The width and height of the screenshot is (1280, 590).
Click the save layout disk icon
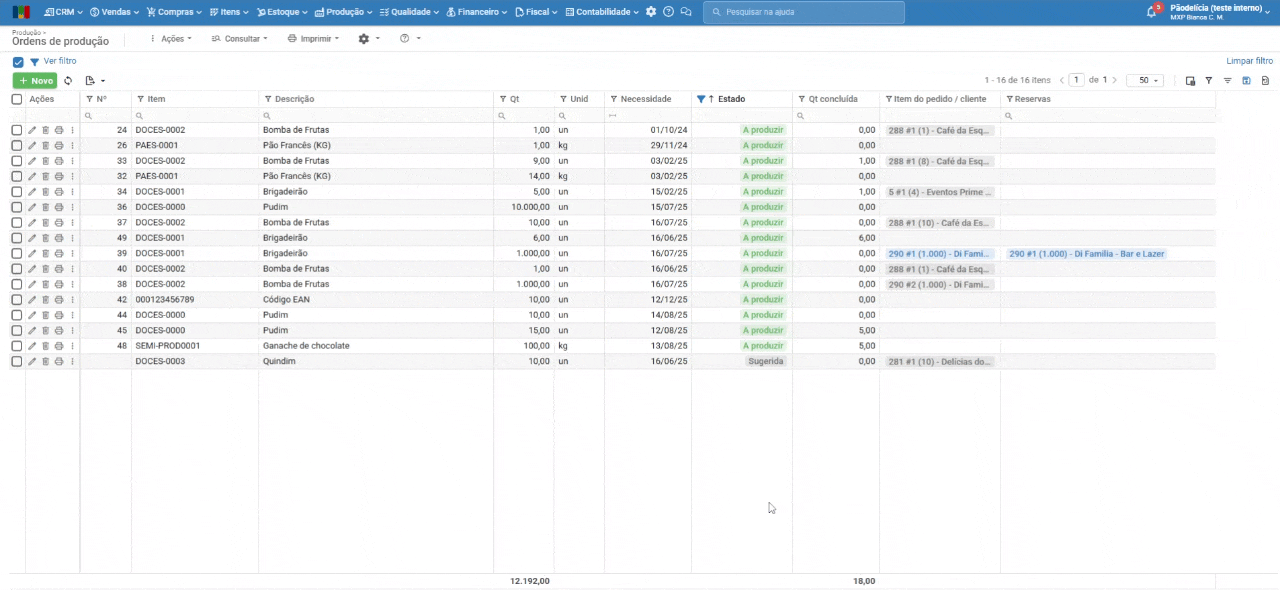pos(1246,81)
